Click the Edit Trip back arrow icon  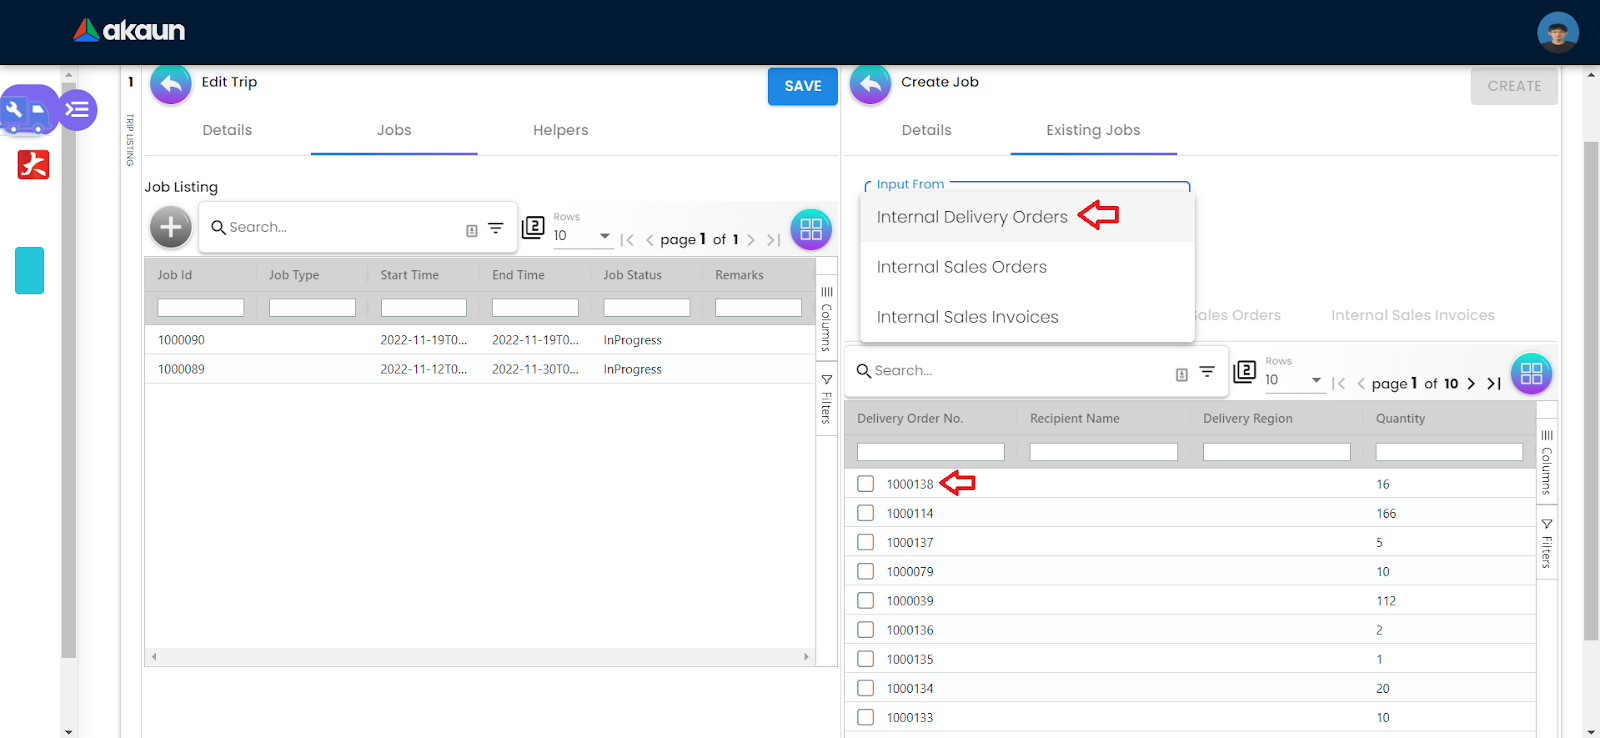171,85
